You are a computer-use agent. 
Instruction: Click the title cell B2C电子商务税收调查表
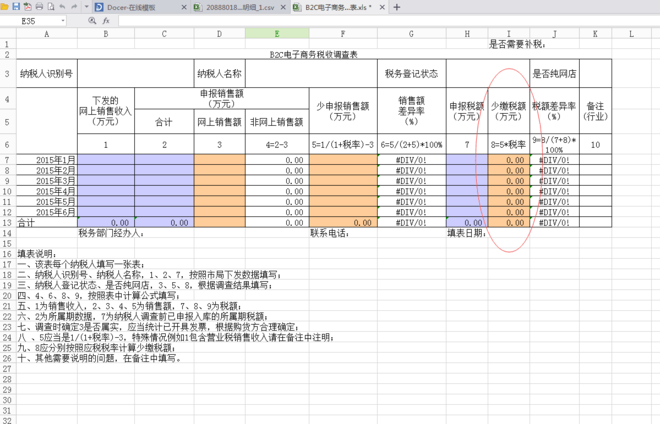pyautogui.click(x=314, y=54)
